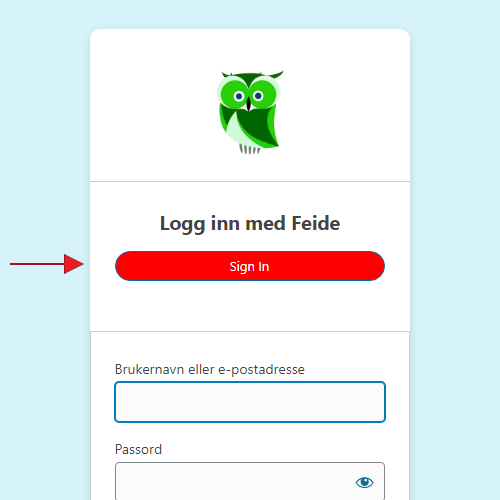Toggle password visibility in Passord field
The image size is (500, 500).
click(x=364, y=482)
